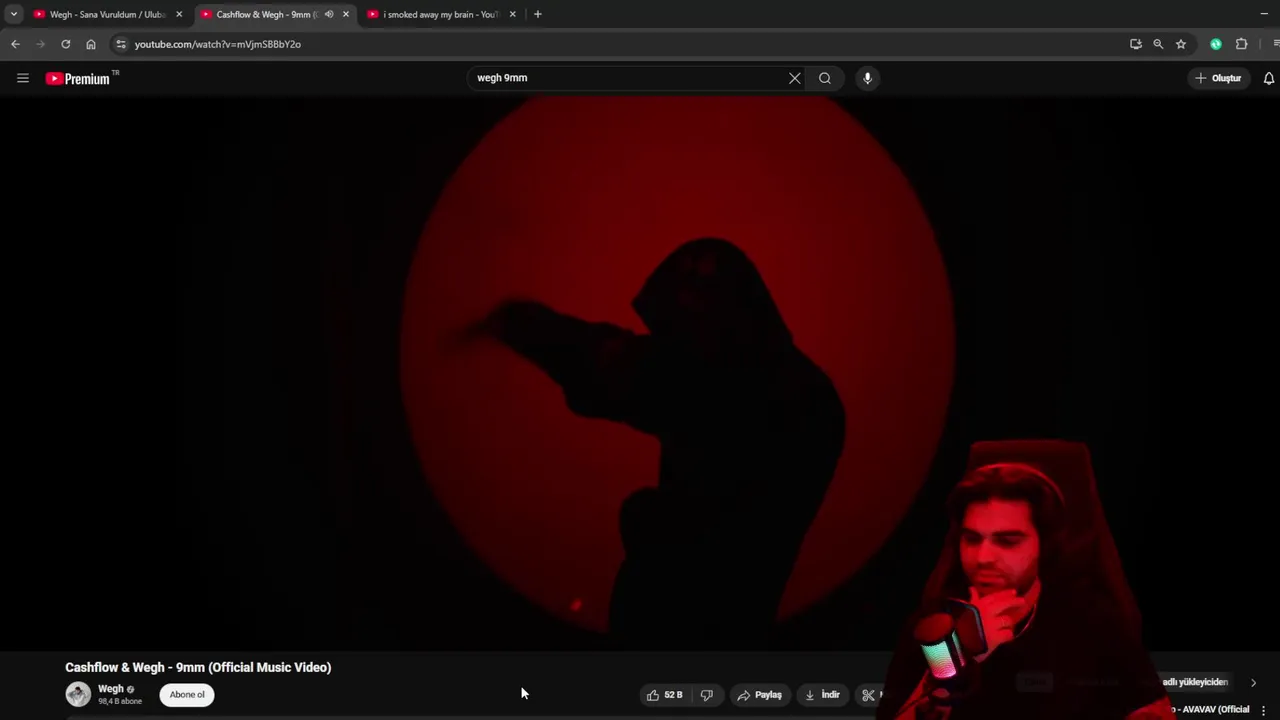The width and height of the screenshot is (1280, 720).
Task: Close 'i smoked away my brain' tab
Action: 513,14
